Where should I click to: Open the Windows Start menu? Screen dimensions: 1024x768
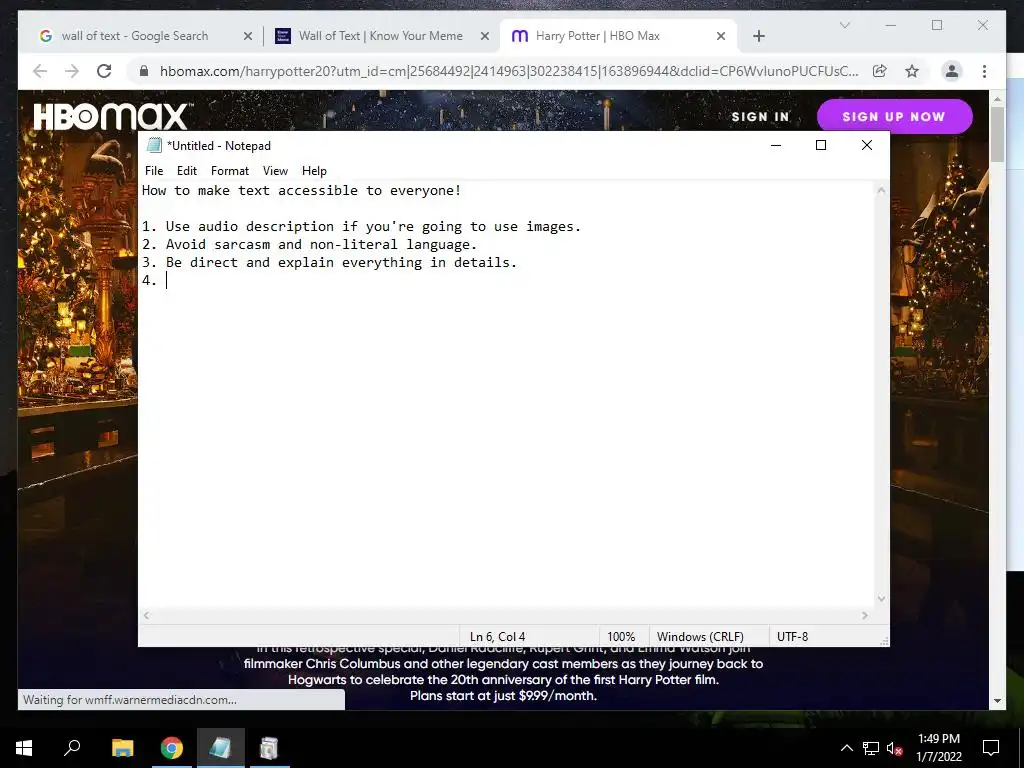[x=24, y=748]
